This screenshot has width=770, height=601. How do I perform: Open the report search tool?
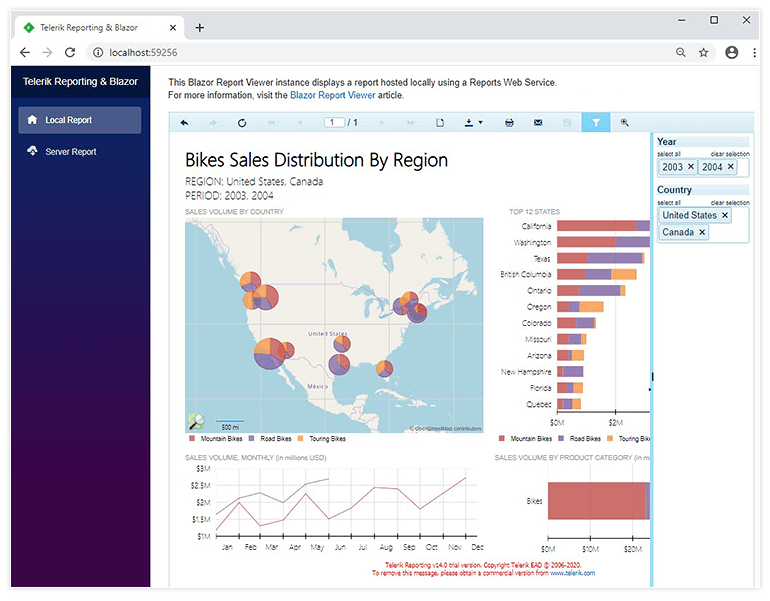point(625,123)
